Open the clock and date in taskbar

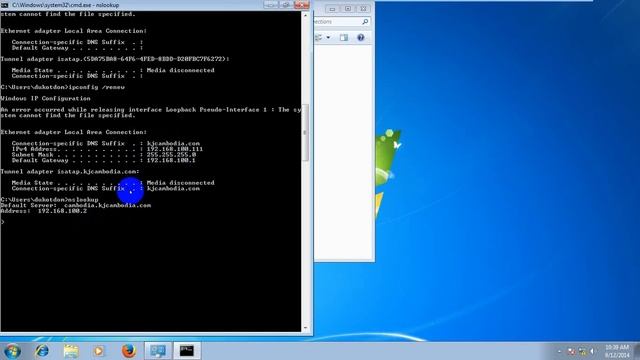coord(617,351)
